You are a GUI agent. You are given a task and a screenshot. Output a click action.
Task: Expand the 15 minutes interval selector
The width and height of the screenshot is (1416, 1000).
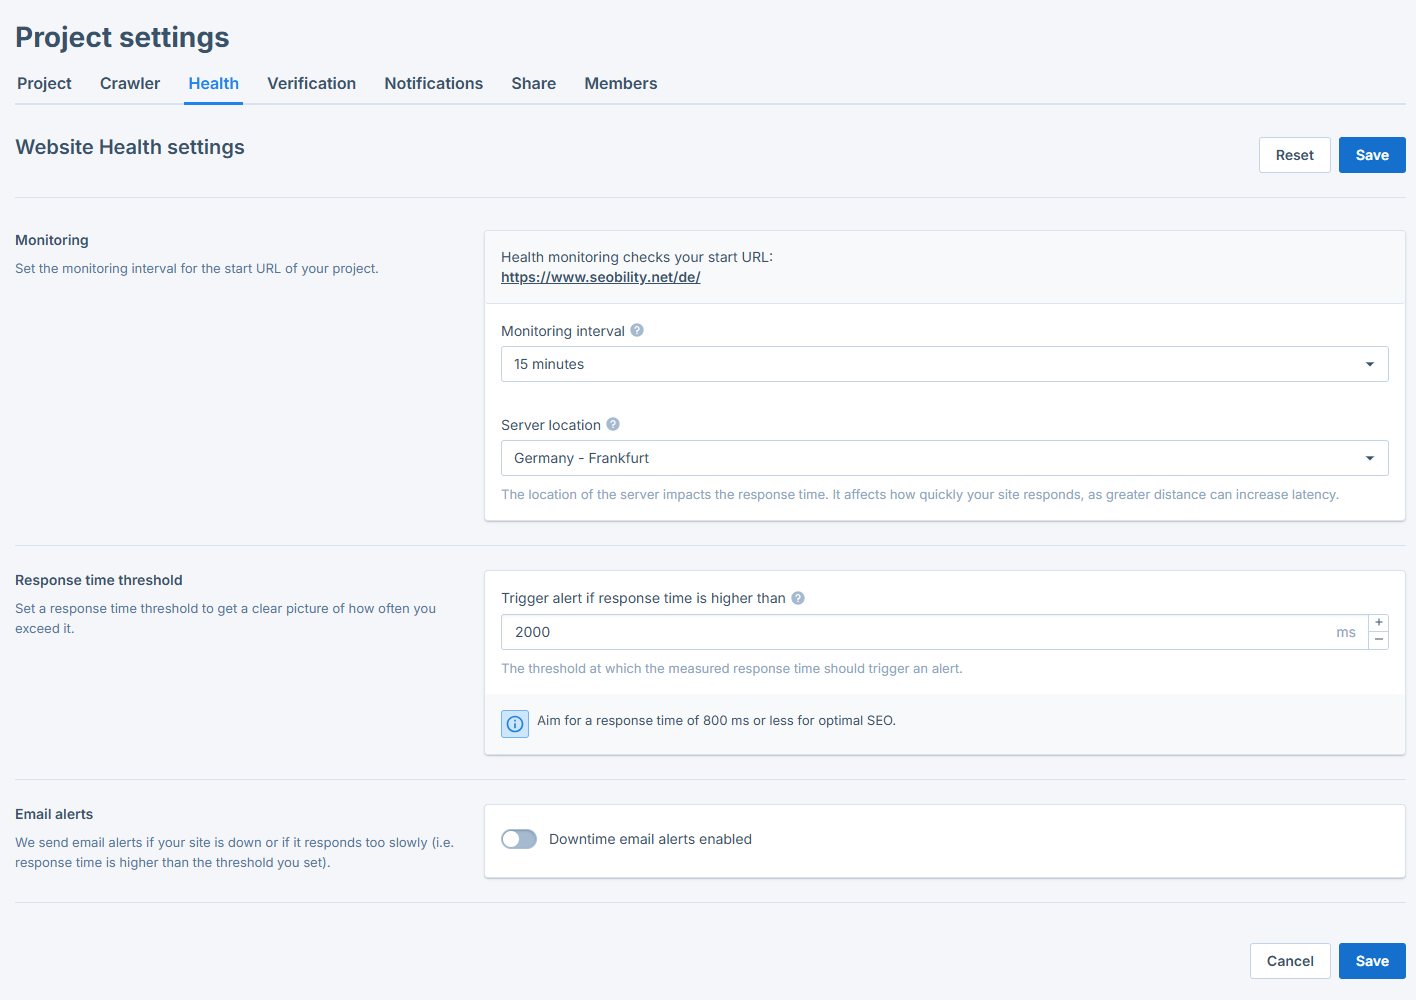point(944,364)
